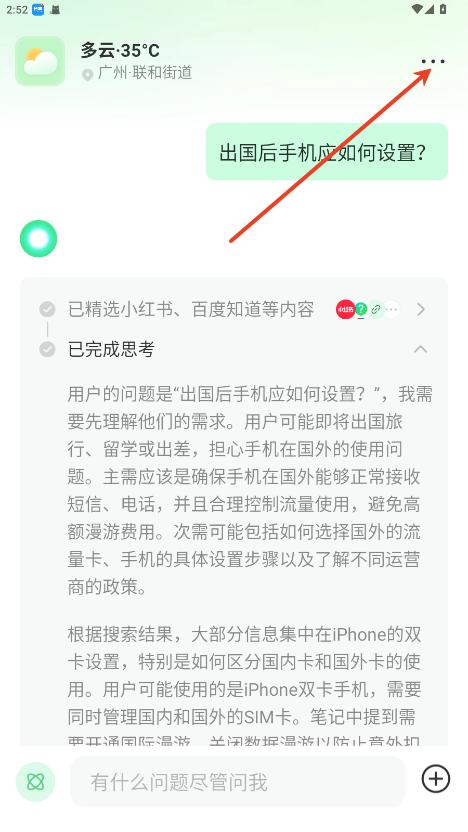Tap the atom icon beside input box

click(x=36, y=782)
